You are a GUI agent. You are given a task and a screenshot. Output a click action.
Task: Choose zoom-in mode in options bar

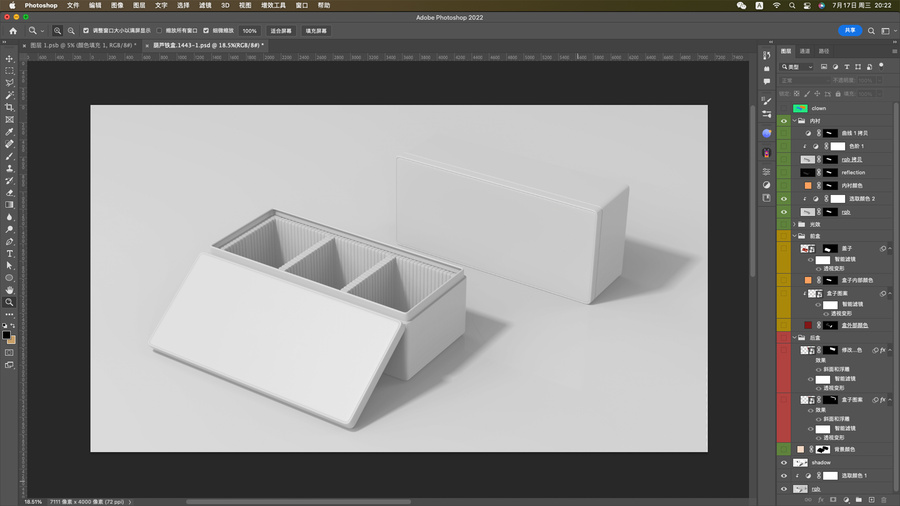click(57, 31)
